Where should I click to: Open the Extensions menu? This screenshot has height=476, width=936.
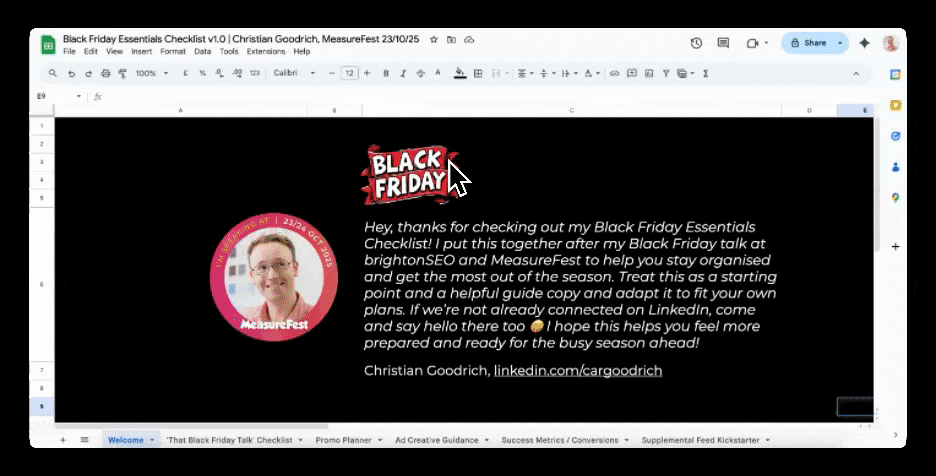(266, 51)
